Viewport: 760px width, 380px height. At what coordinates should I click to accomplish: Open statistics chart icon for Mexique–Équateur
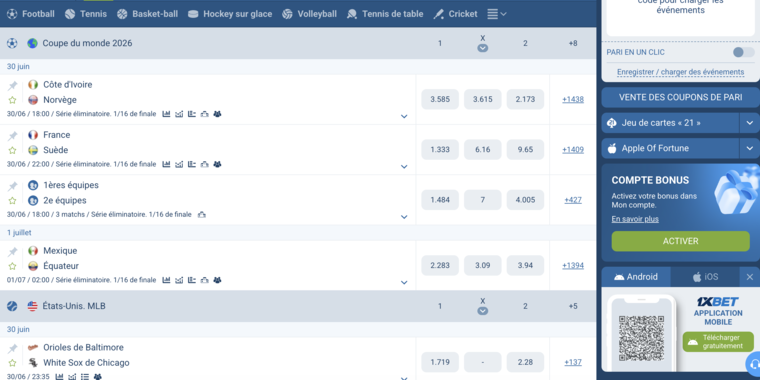click(166, 280)
